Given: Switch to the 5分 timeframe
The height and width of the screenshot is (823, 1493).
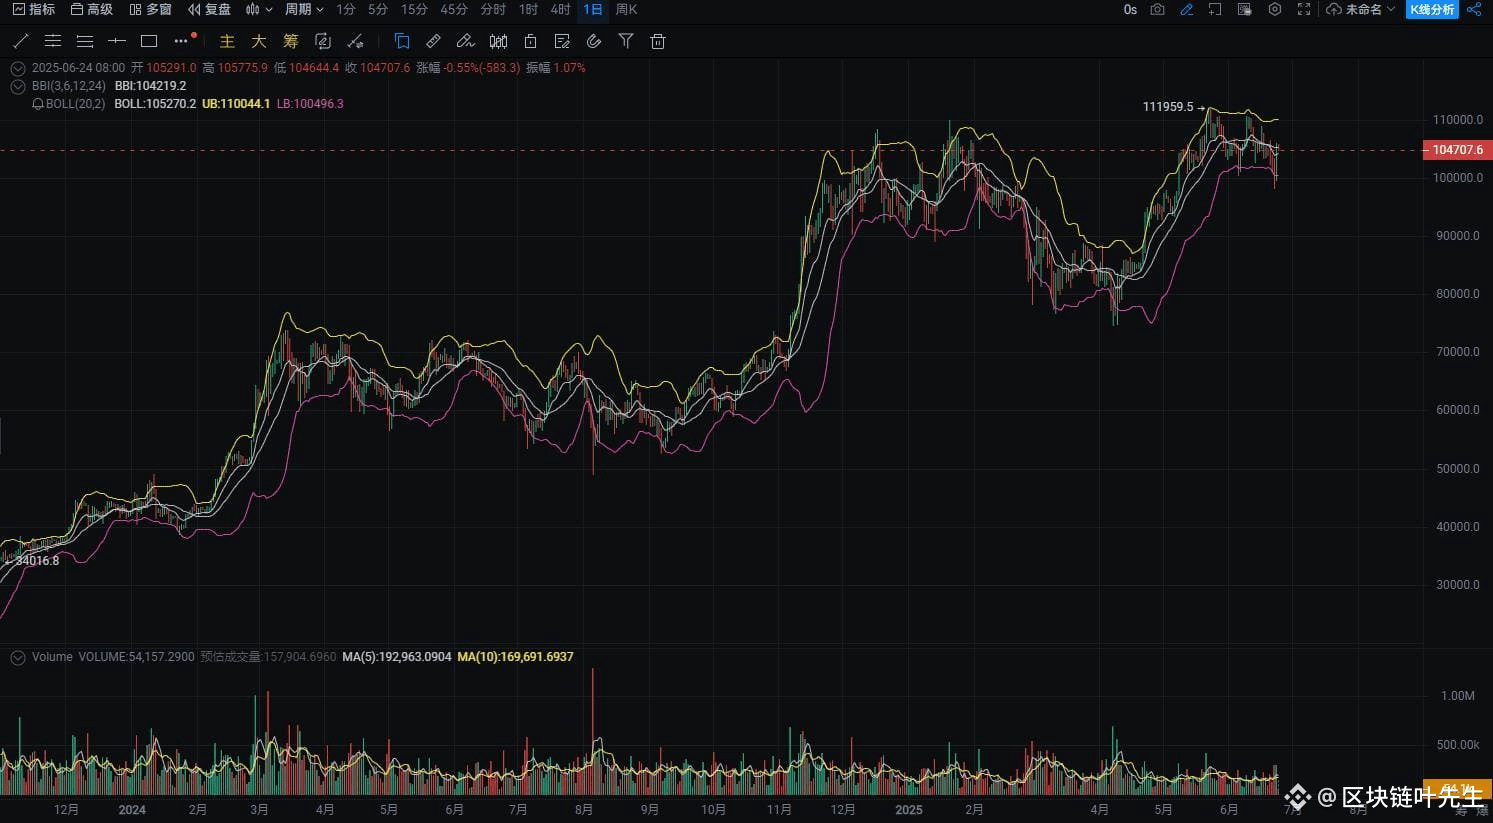Looking at the screenshot, I should point(378,9).
